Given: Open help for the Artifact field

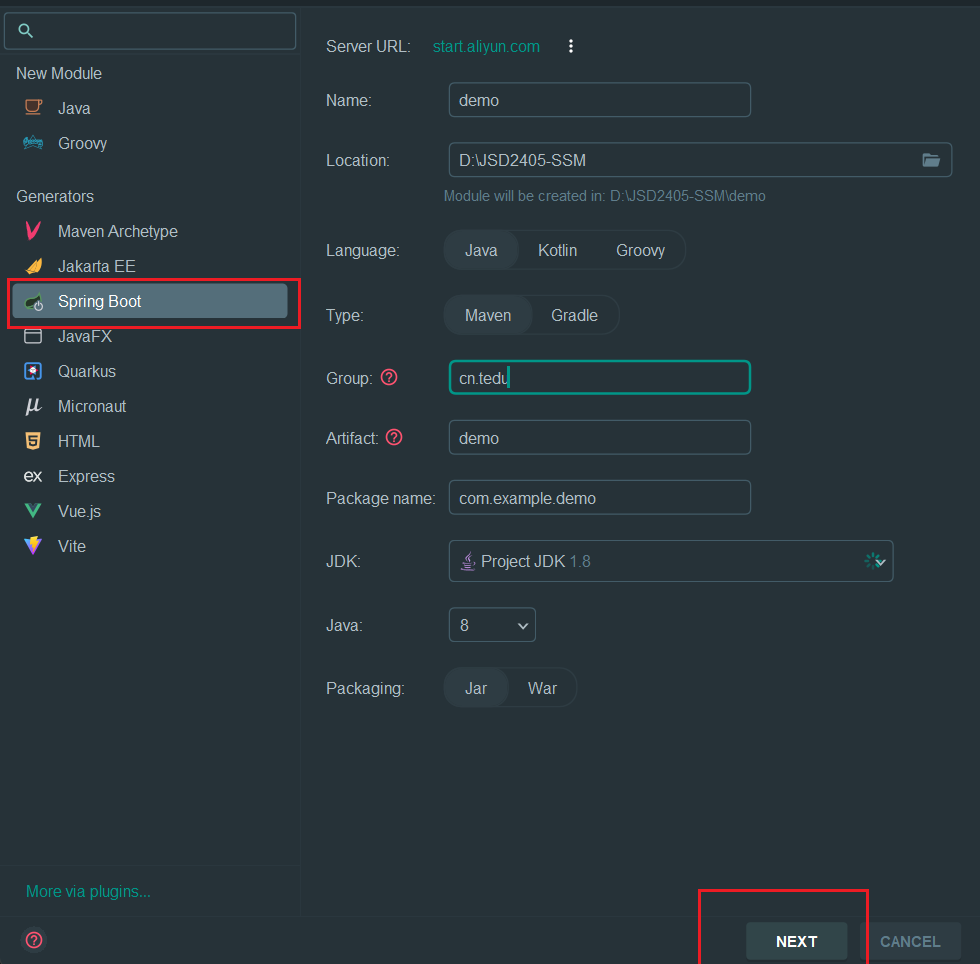Looking at the screenshot, I should point(394,438).
